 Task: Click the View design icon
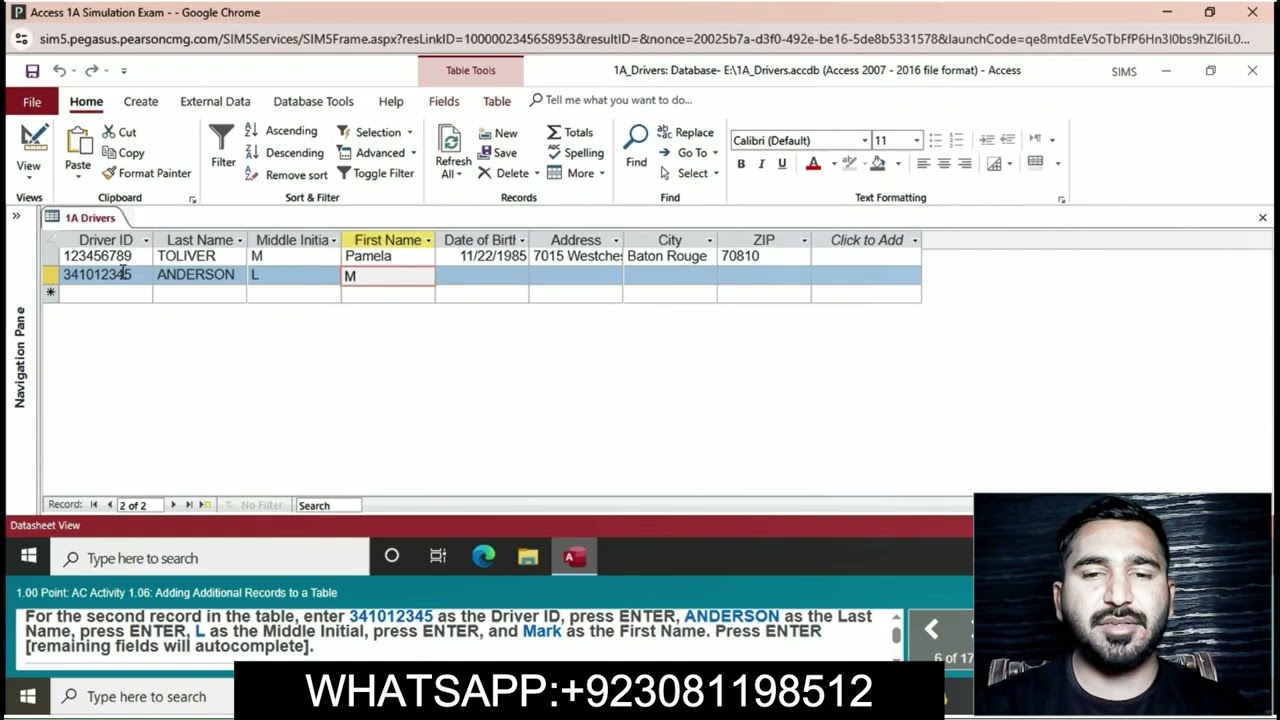coord(33,137)
